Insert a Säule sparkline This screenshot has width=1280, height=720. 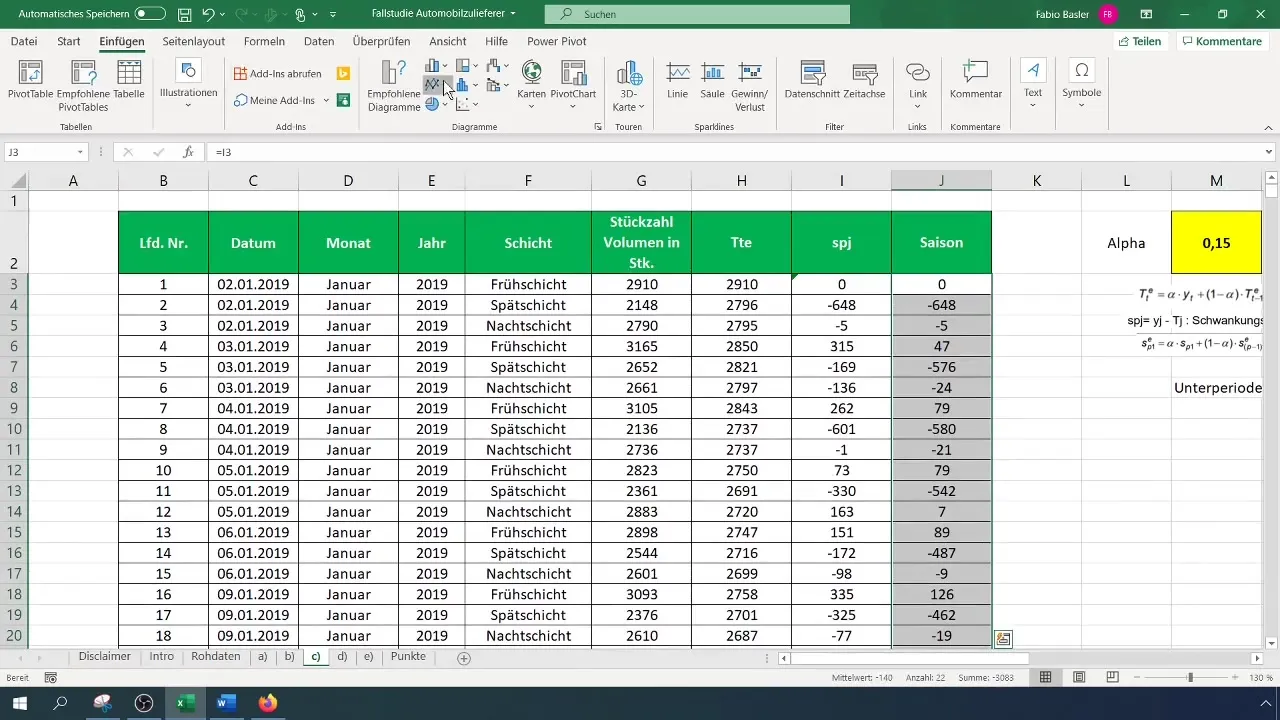point(712,80)
